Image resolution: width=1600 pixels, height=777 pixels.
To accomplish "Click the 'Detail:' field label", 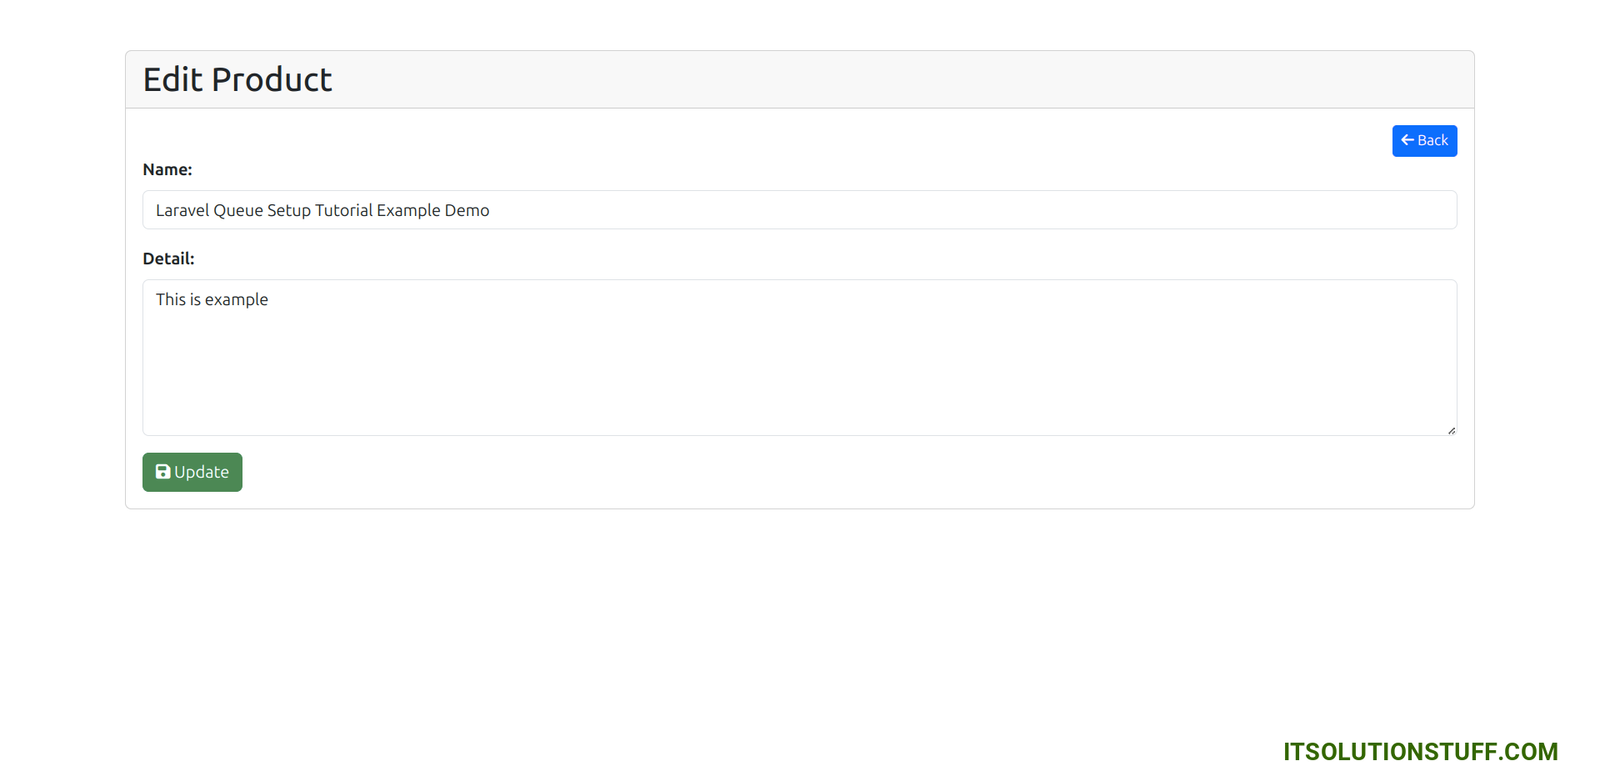I will 168,259.
